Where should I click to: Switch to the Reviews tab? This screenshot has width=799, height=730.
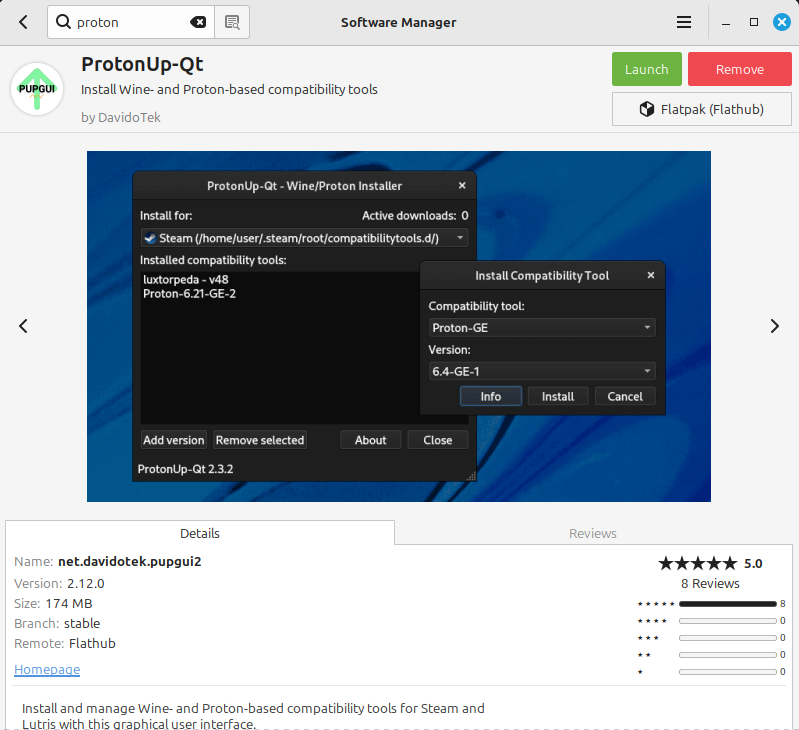click(593, 533)
